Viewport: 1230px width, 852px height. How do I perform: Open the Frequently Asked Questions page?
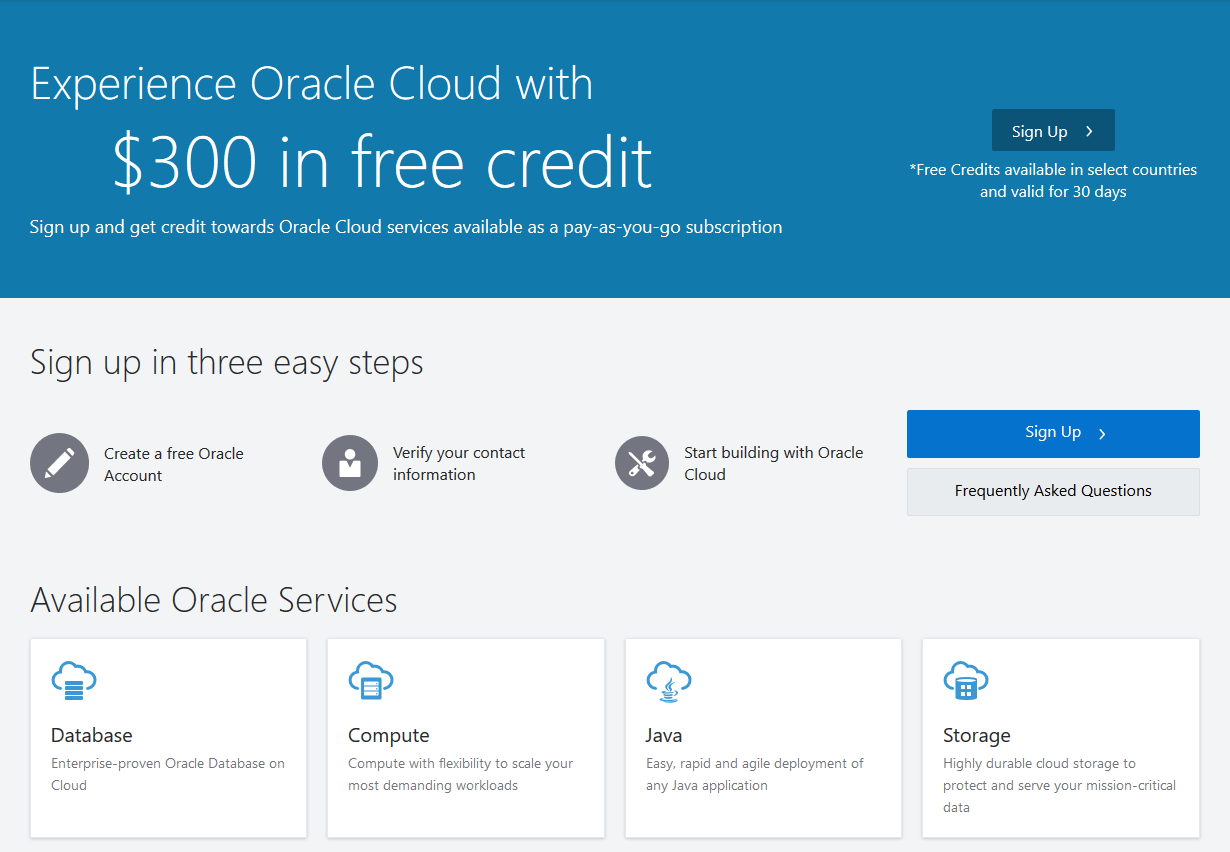pos(1053,491)
